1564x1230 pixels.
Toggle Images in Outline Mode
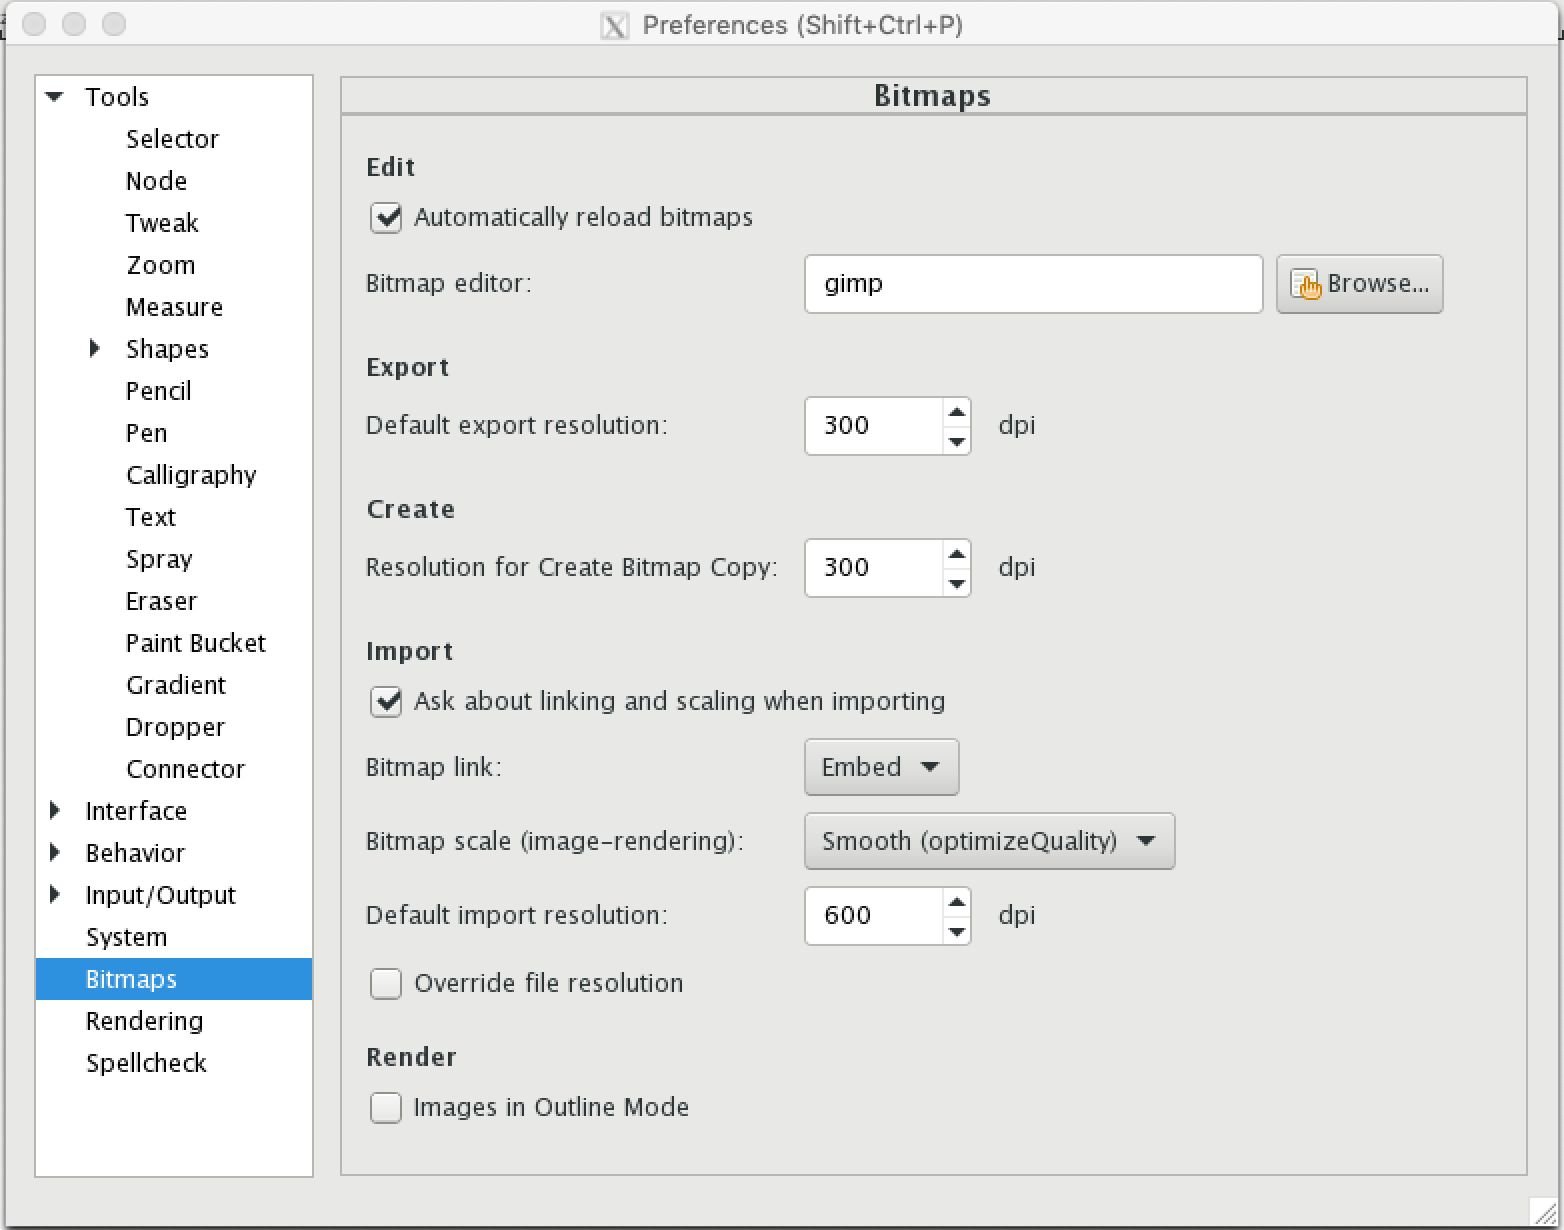point(386,1108)
